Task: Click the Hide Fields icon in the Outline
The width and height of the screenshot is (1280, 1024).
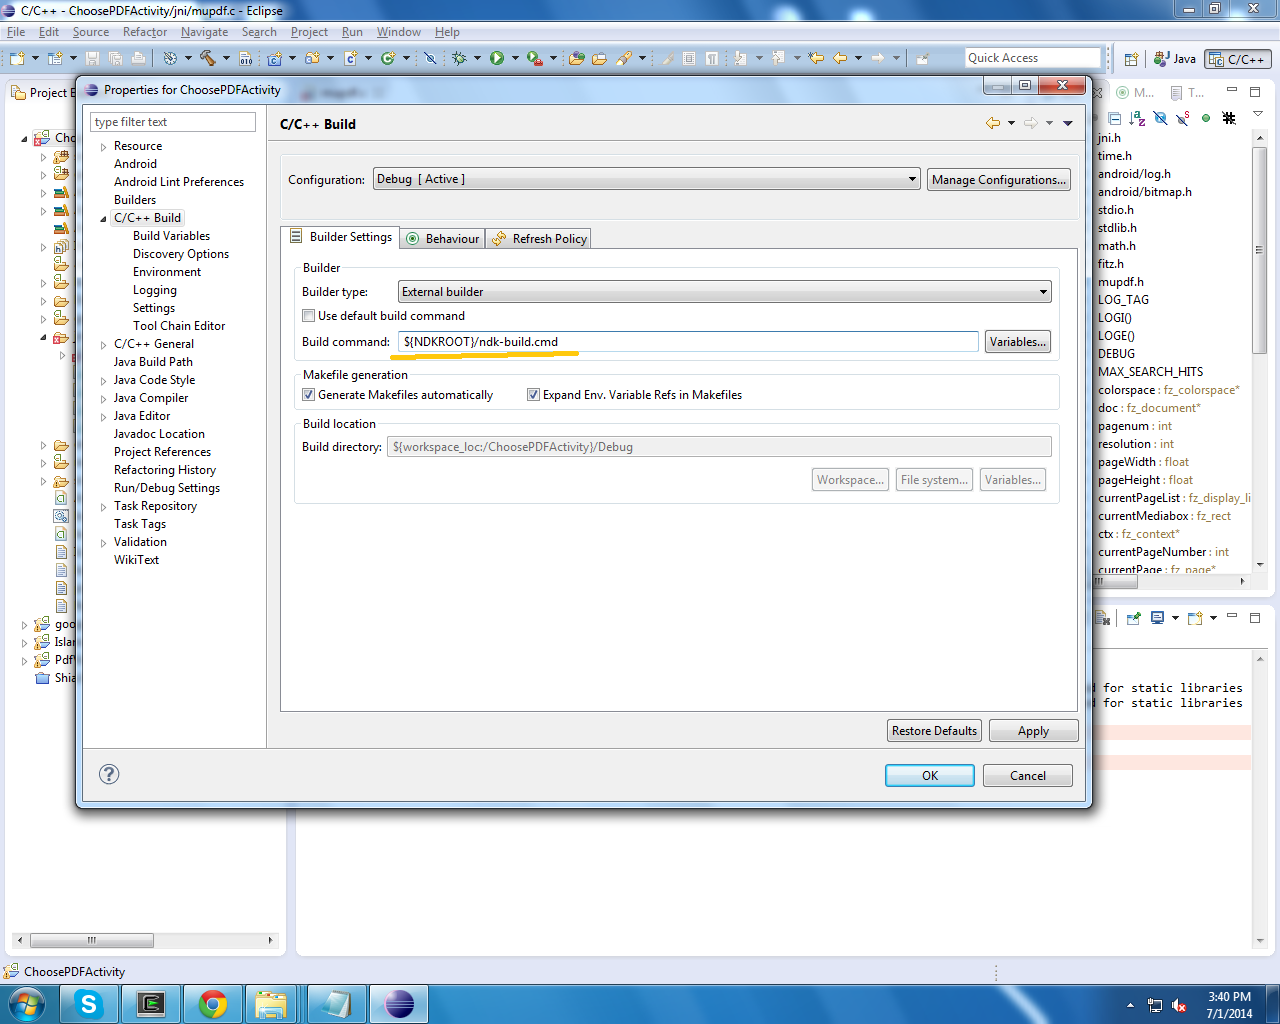Action: (1160, 118)
